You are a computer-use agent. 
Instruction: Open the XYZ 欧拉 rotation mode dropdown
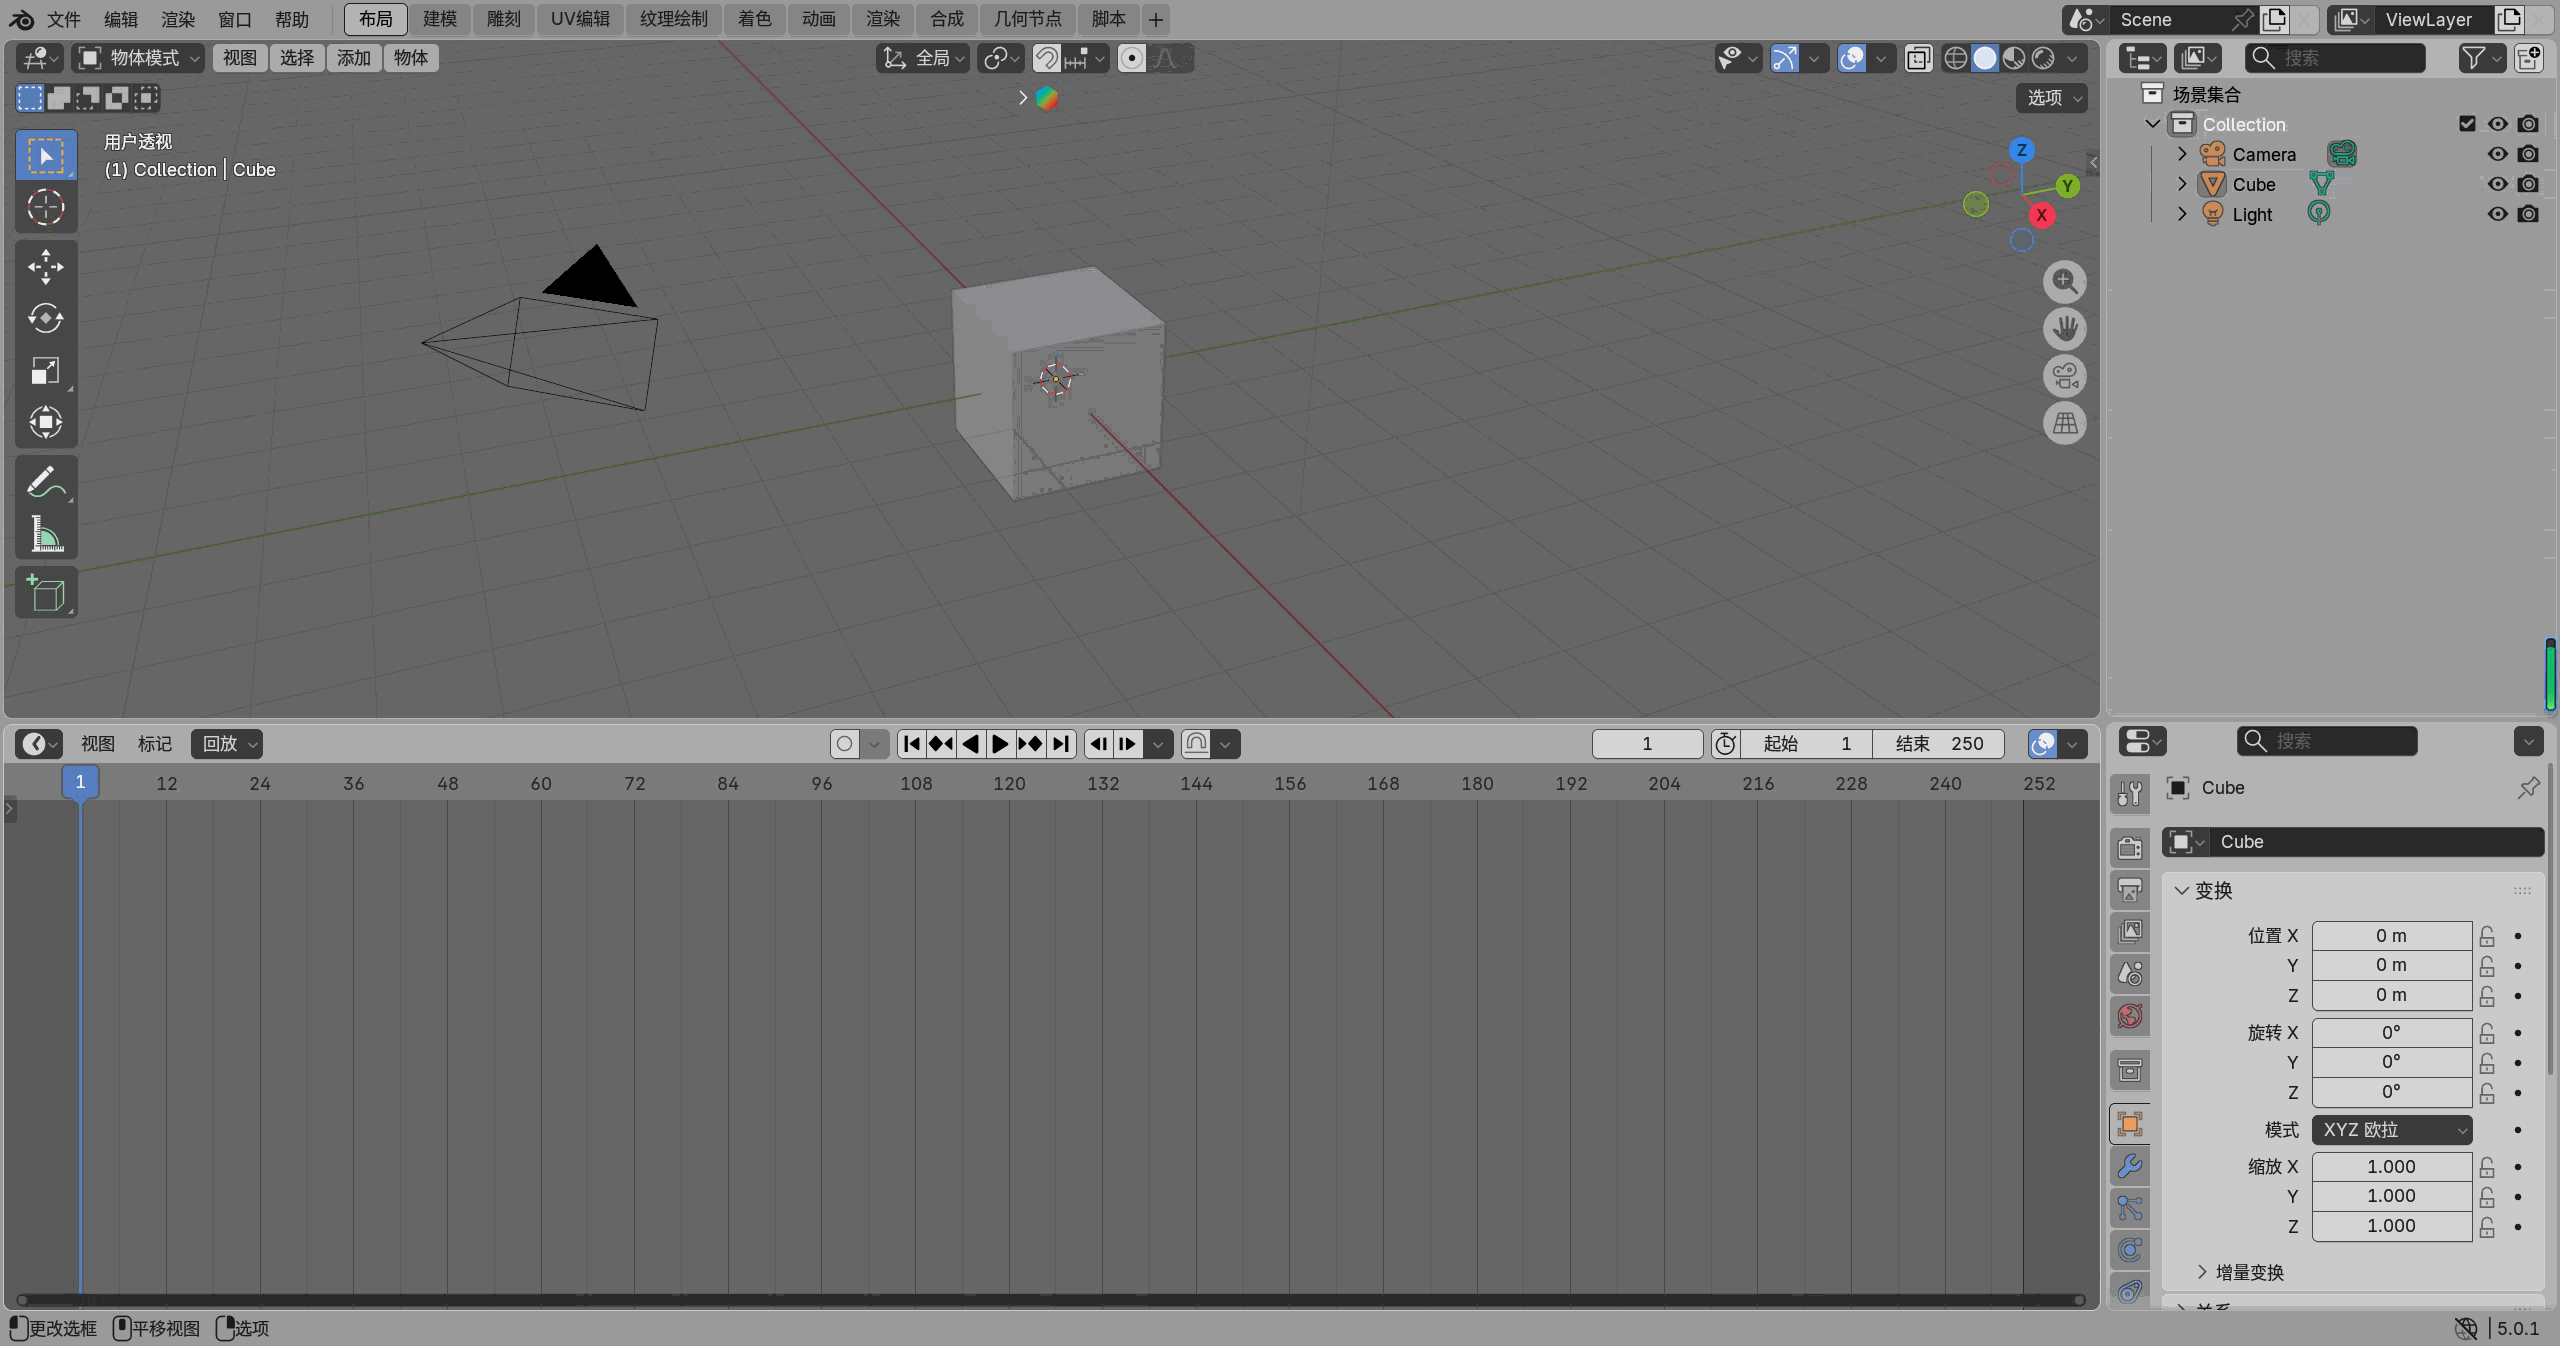[2391, 1130]
